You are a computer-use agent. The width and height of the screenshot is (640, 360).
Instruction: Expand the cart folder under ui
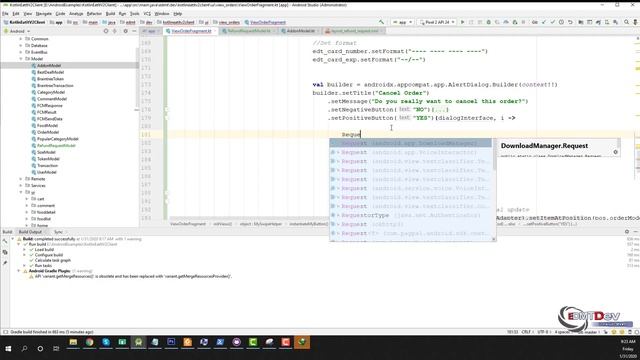27,199
